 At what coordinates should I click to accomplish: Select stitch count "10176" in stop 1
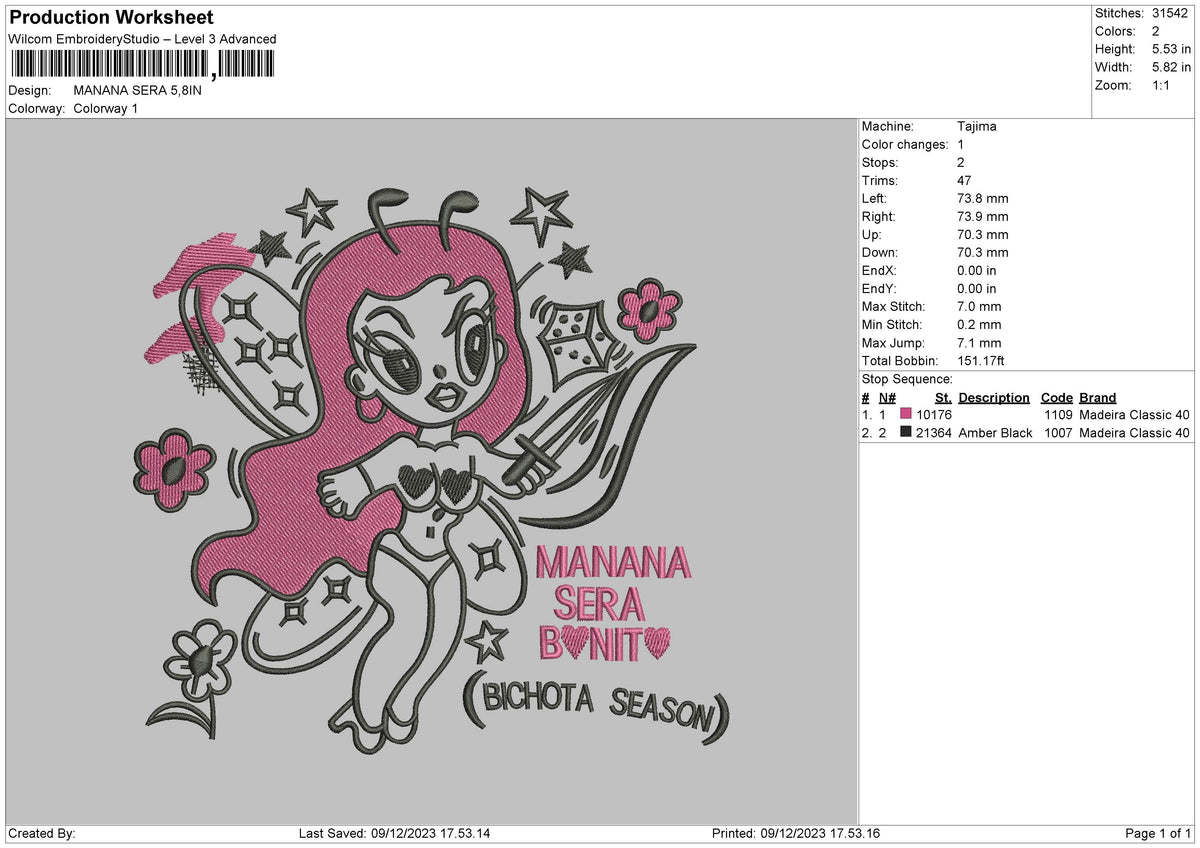click(934, 414)
